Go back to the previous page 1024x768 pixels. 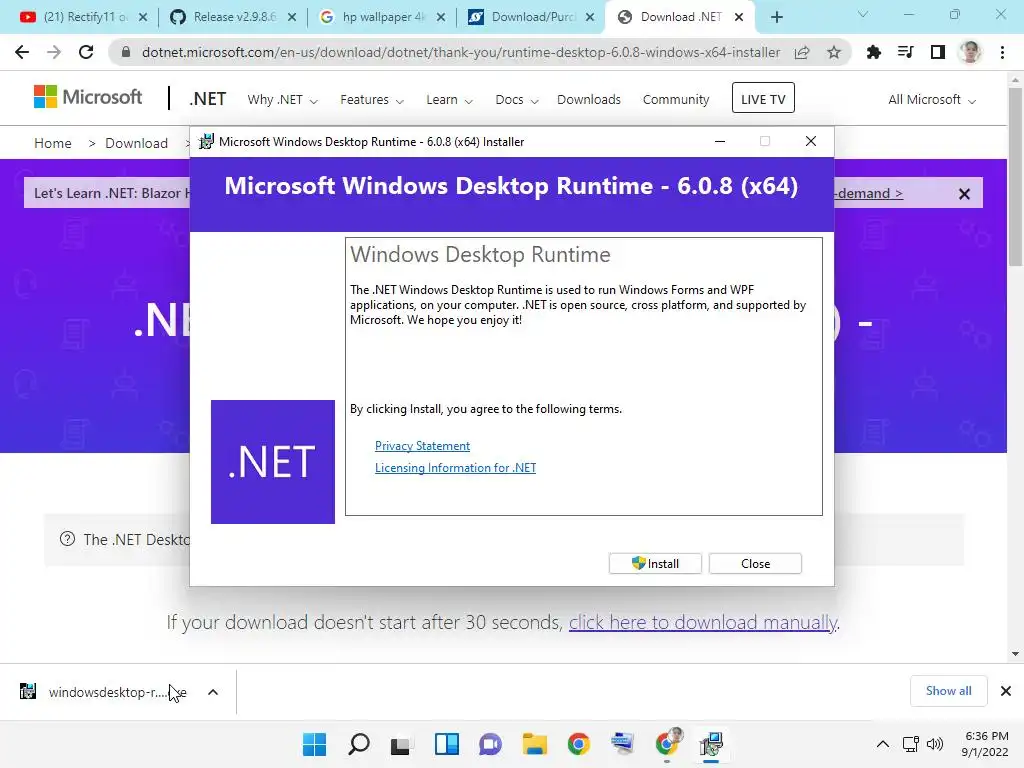click(22, 52)
